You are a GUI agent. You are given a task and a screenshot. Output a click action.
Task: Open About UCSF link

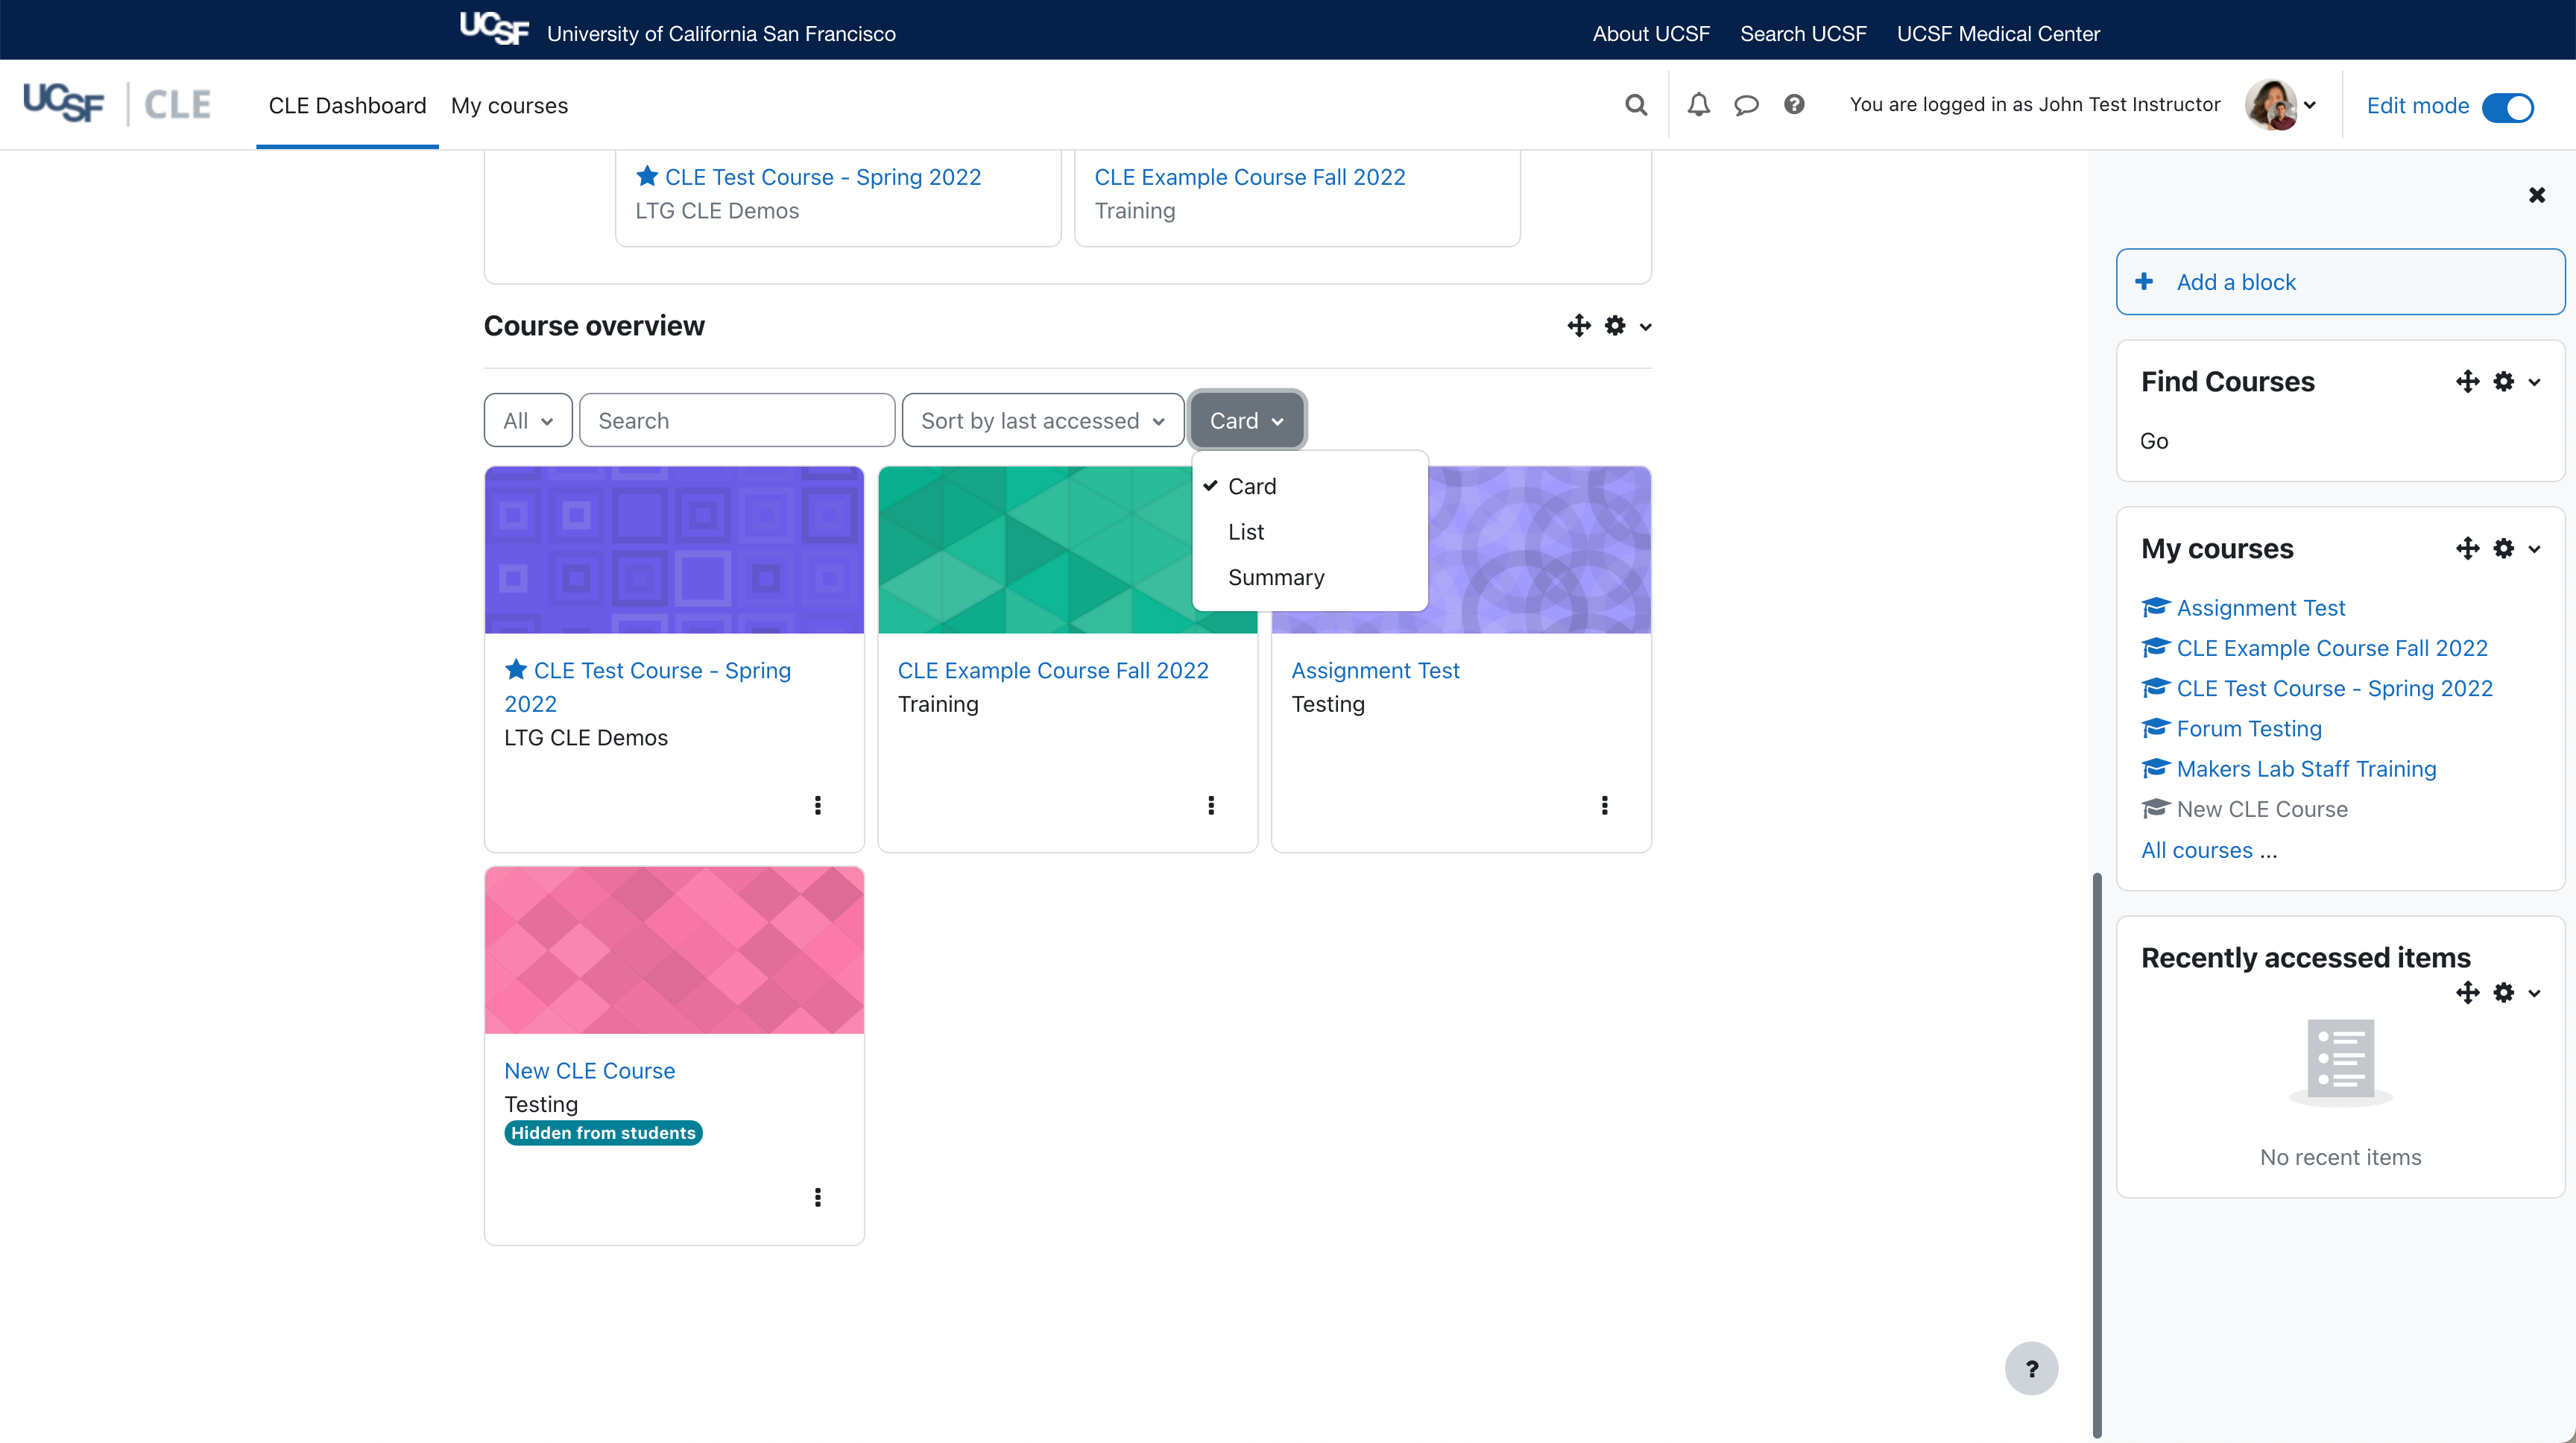[x=1651, y=34]
